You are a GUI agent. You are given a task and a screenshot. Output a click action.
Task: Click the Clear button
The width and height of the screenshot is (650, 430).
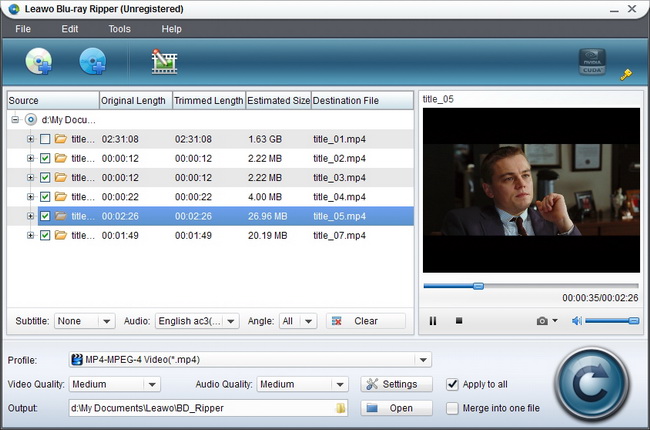[x=366, y=321]
